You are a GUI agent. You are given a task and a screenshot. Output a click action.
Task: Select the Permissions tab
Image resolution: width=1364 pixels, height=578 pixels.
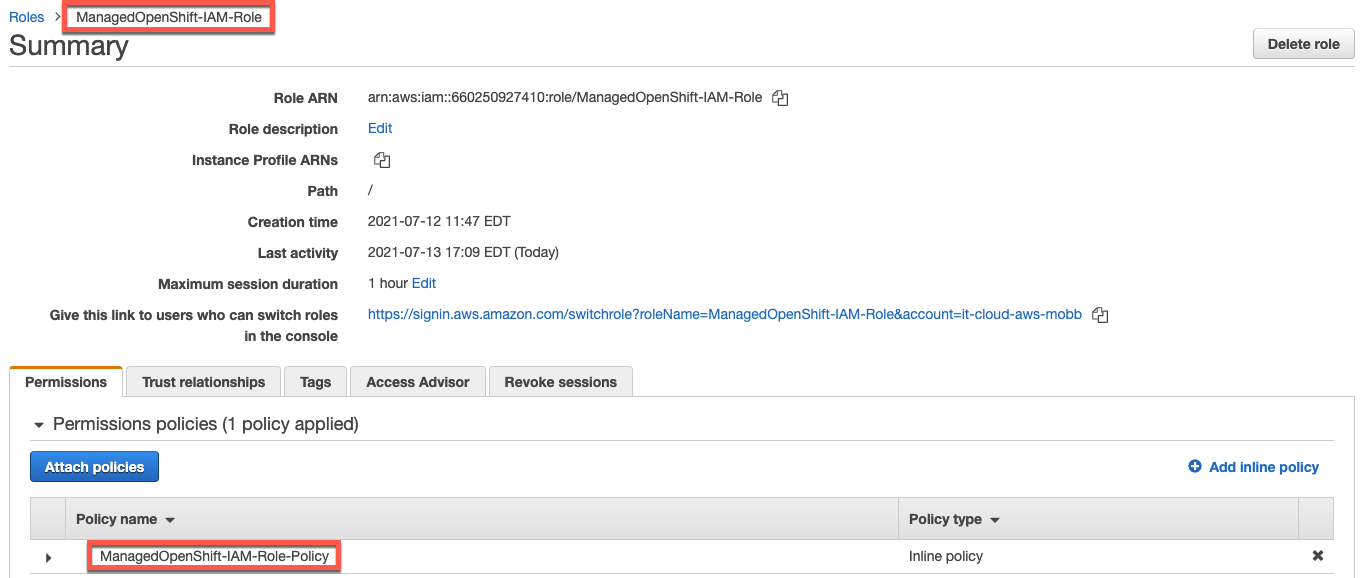click(66, 382)
